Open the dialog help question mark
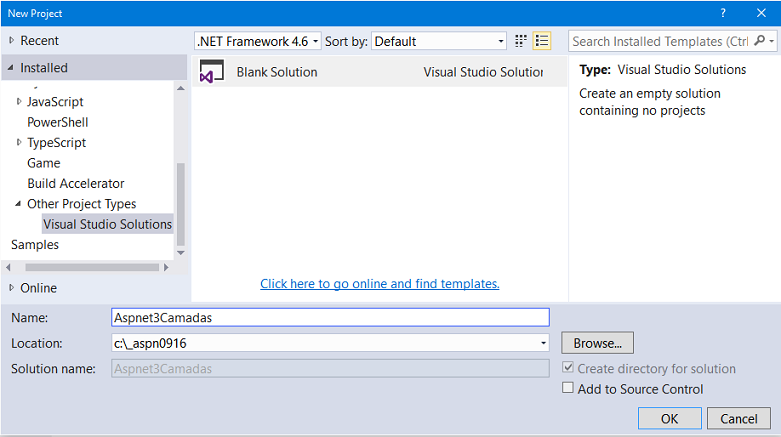 coord(723,13)
